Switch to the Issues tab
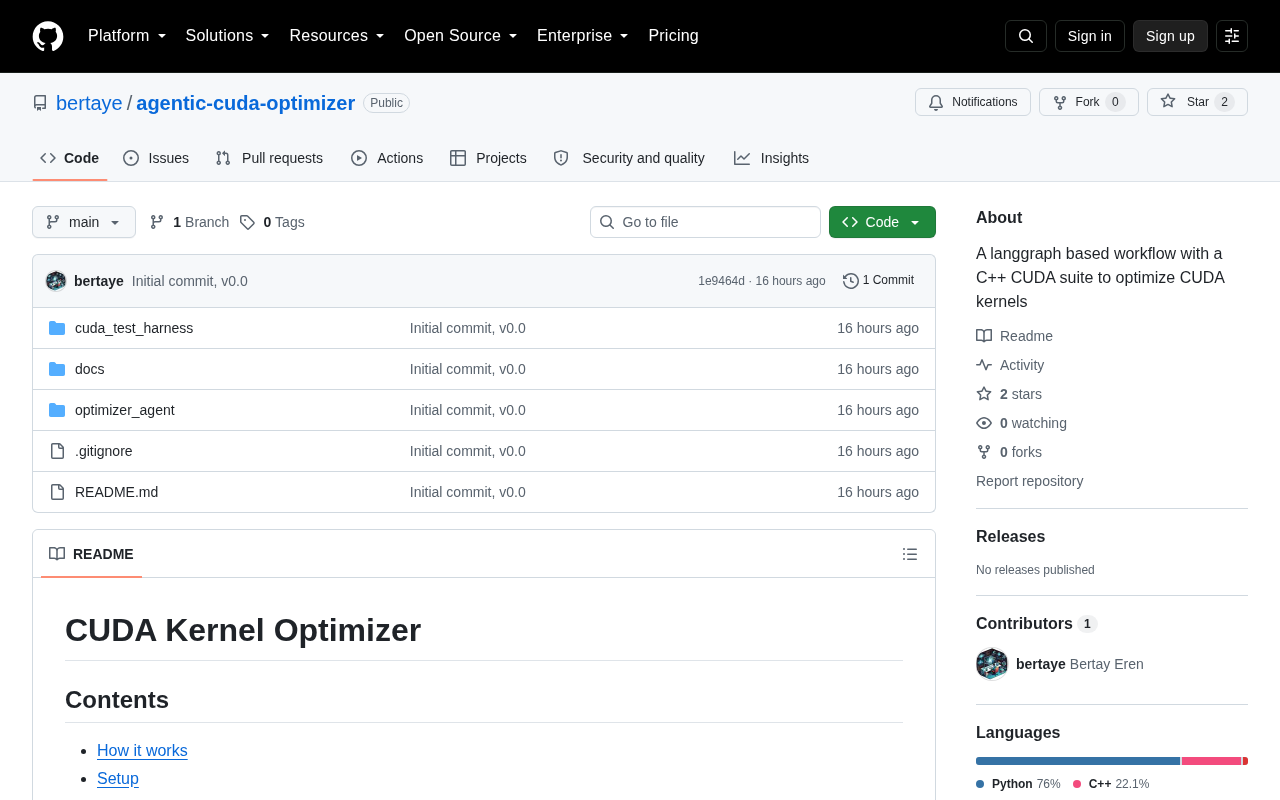 pos(156,158)
